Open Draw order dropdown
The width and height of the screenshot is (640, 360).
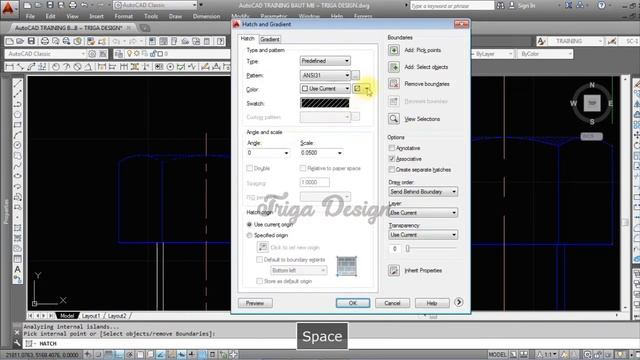pyautogui.click(x=423, y=191)
